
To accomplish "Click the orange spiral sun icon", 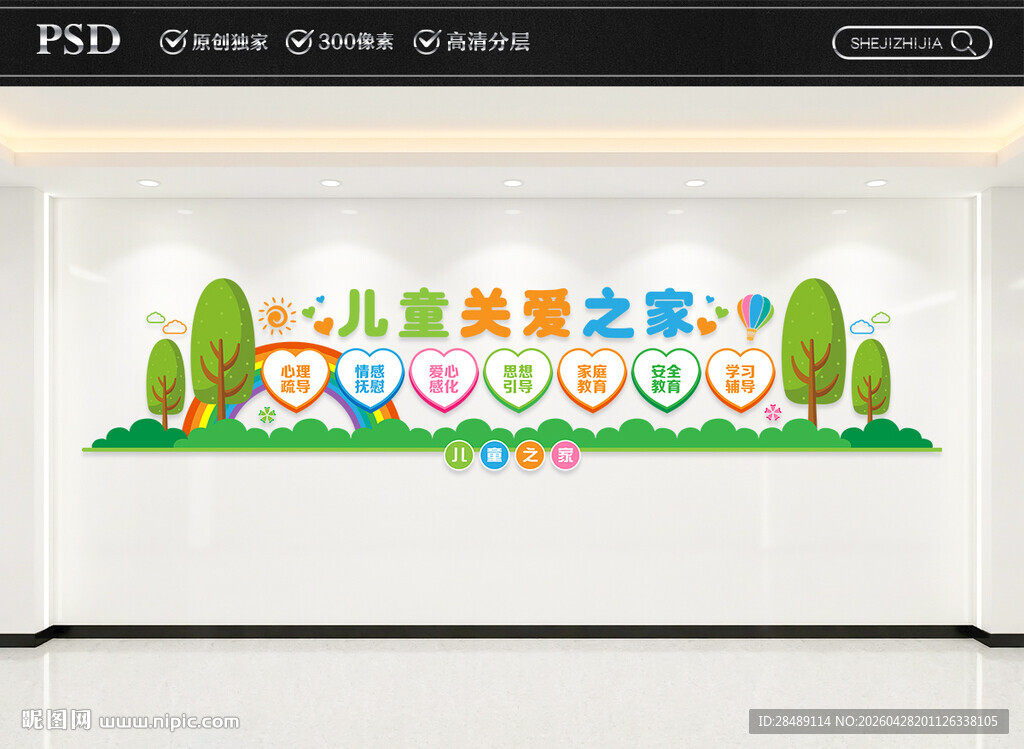I will [277, 317].
